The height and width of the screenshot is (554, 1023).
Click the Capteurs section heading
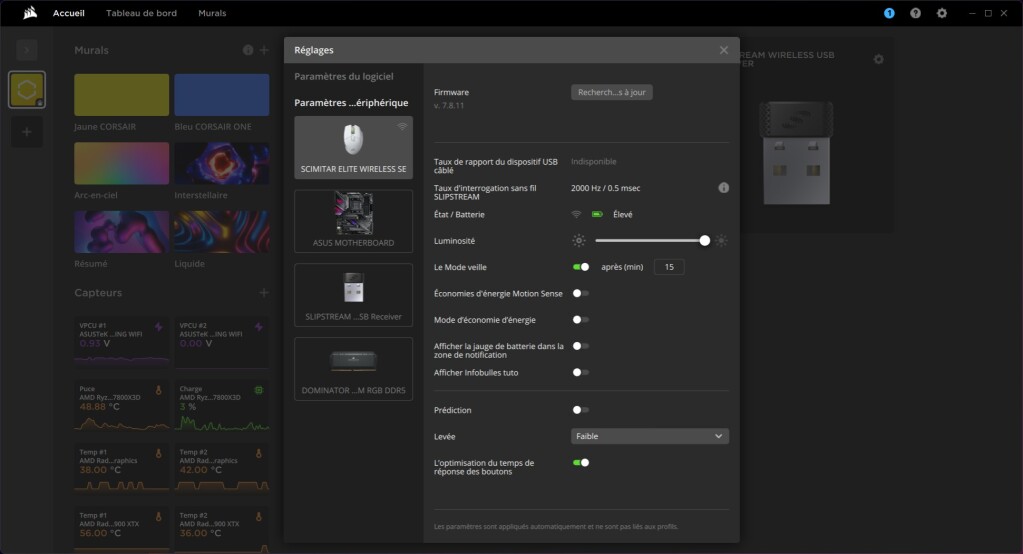[98, 293]
